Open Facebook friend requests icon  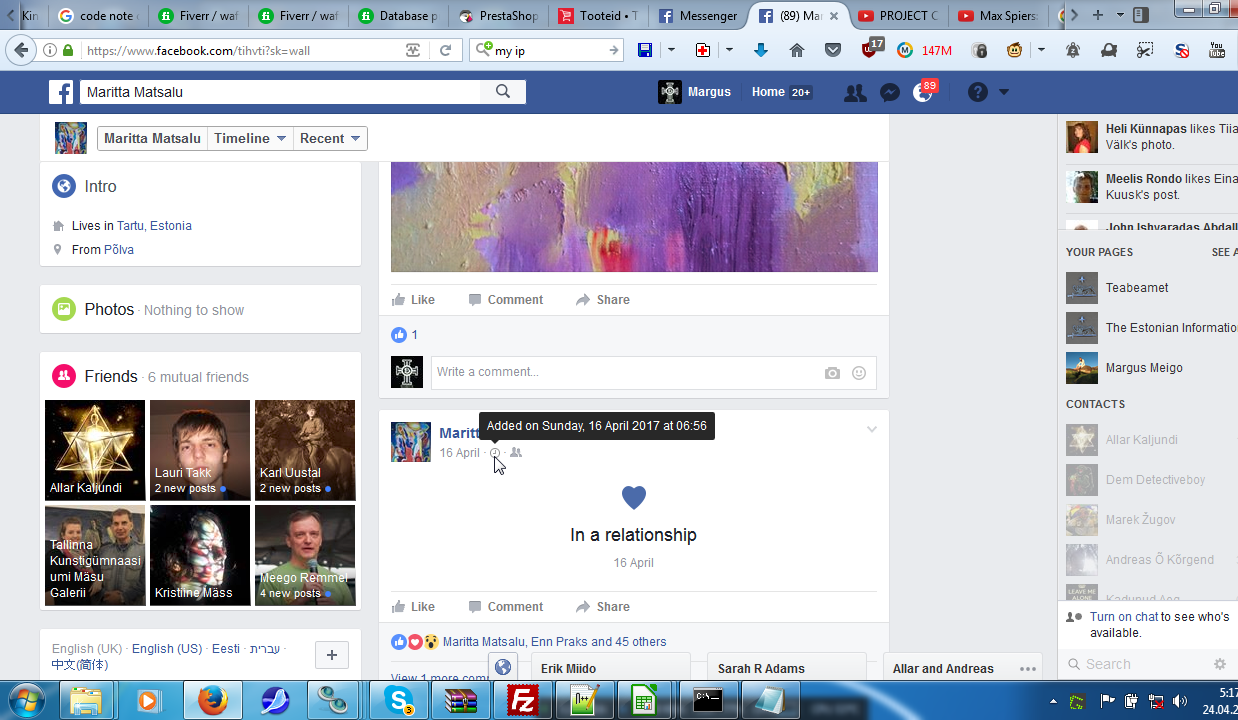coord(855,92)
